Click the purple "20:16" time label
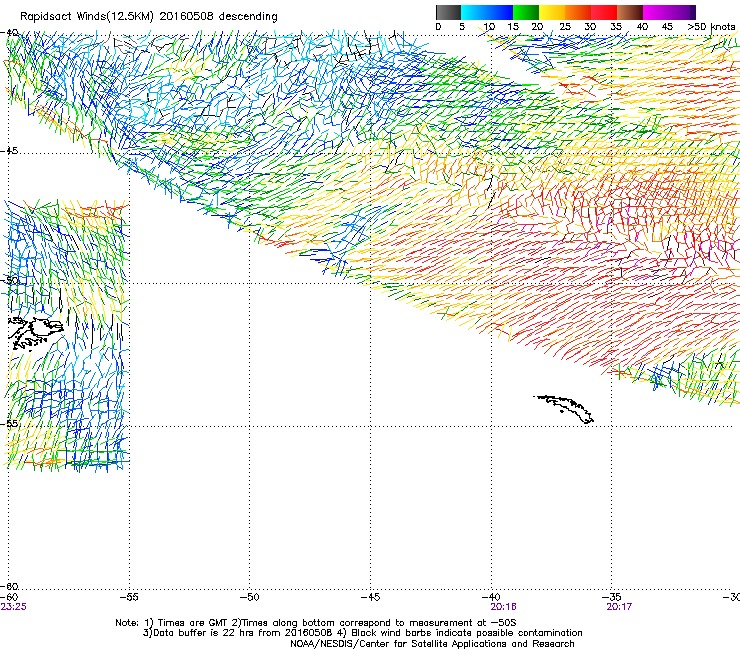740x650 pixels. (503, 607)
